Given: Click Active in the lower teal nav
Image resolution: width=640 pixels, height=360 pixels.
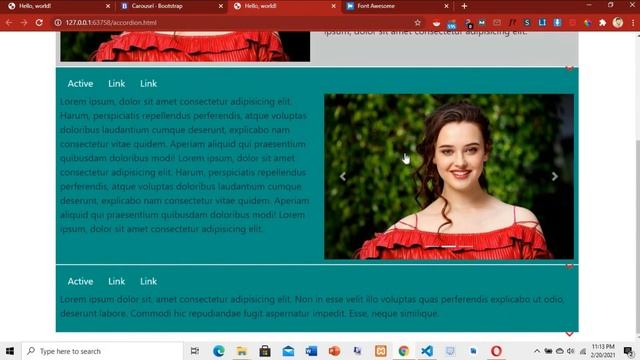Looking at the screenshot, I should pos(80,282).
